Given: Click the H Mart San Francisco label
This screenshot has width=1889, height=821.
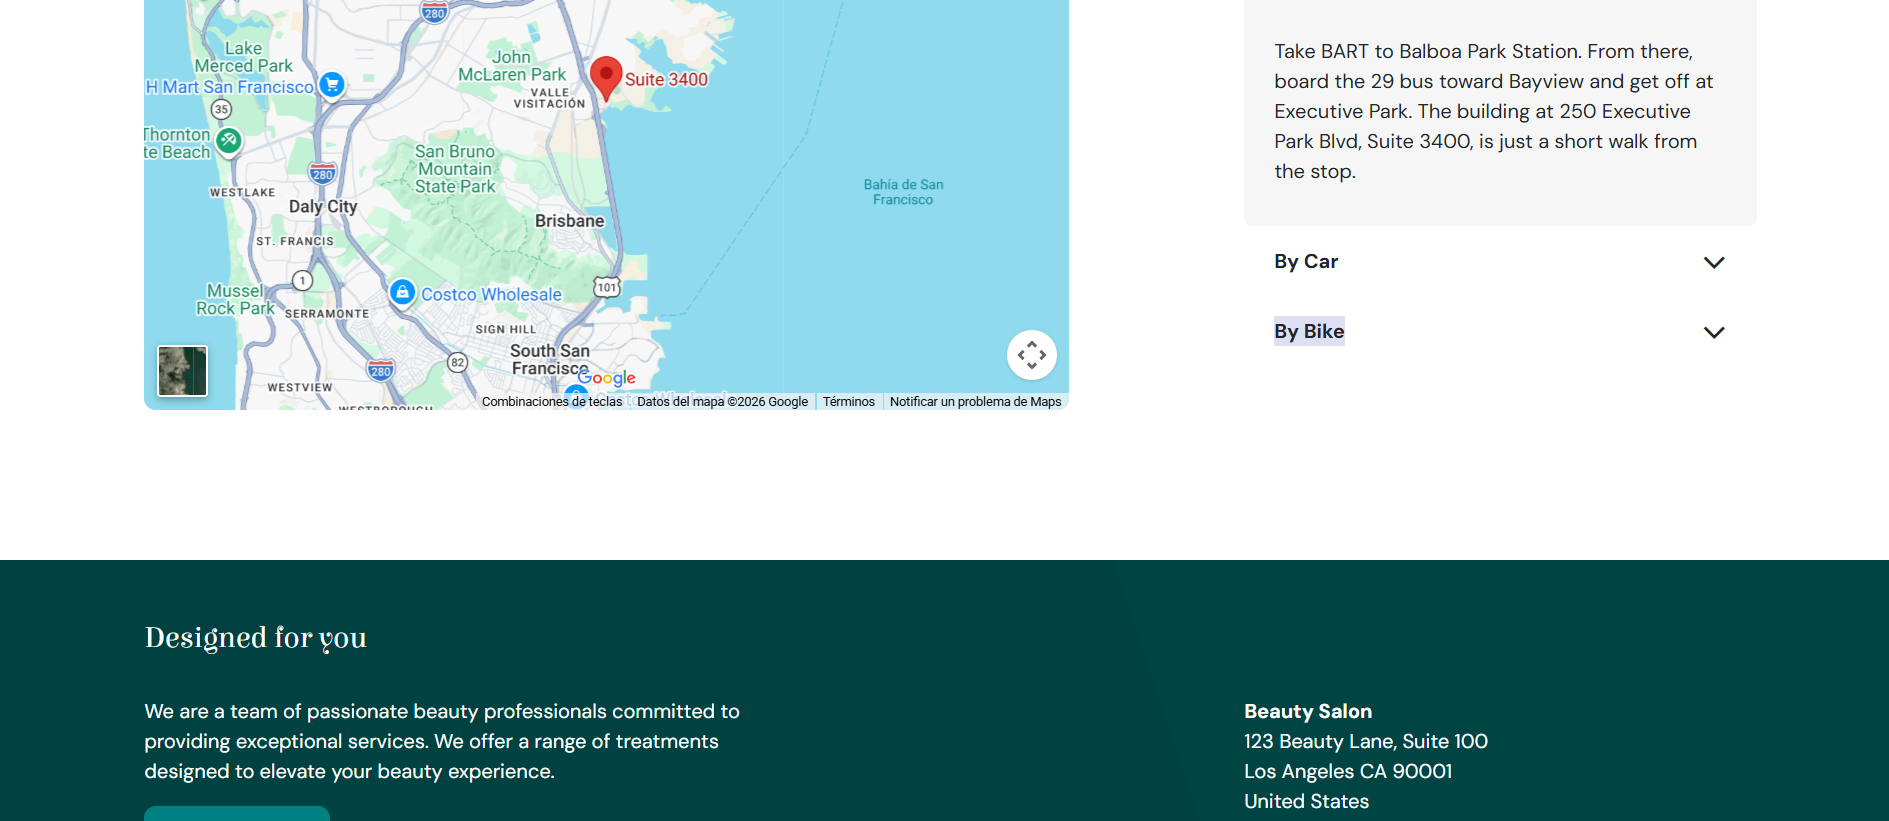Looking at the screenshot, I should 230,87.
